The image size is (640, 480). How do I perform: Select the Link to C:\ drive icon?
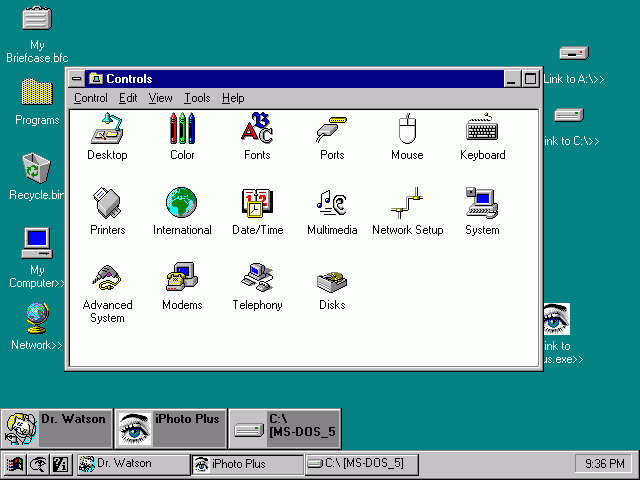[x=569, y=115]
